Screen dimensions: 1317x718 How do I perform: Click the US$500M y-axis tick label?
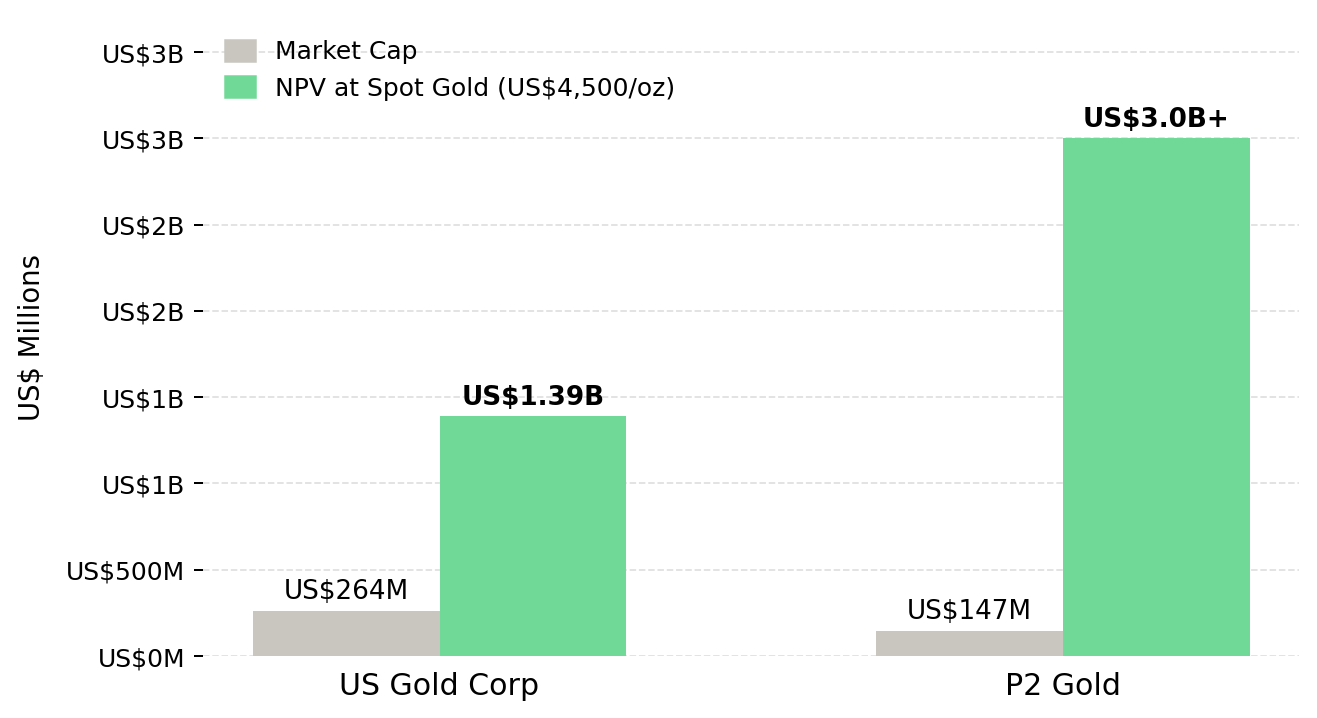click(x=125, y=571)
